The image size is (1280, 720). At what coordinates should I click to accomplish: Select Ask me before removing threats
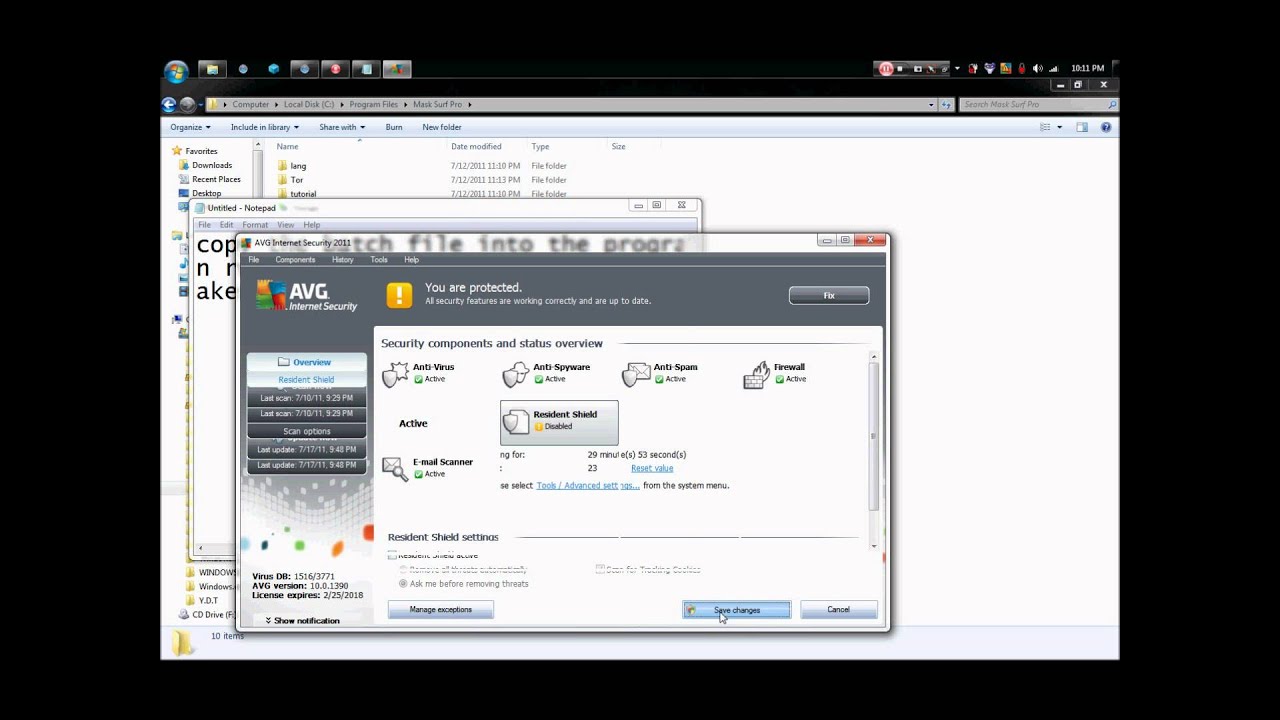[x=403, y=583]
